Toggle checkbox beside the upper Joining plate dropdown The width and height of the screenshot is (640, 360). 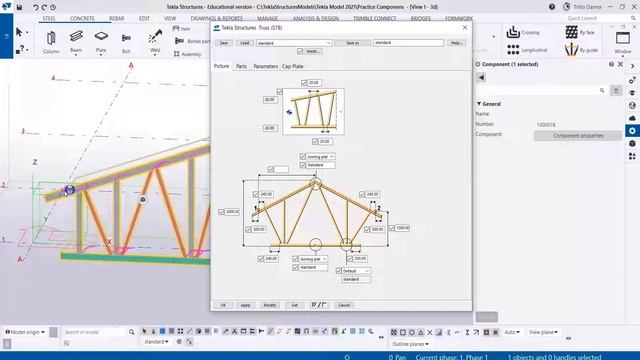click(302, 156)
